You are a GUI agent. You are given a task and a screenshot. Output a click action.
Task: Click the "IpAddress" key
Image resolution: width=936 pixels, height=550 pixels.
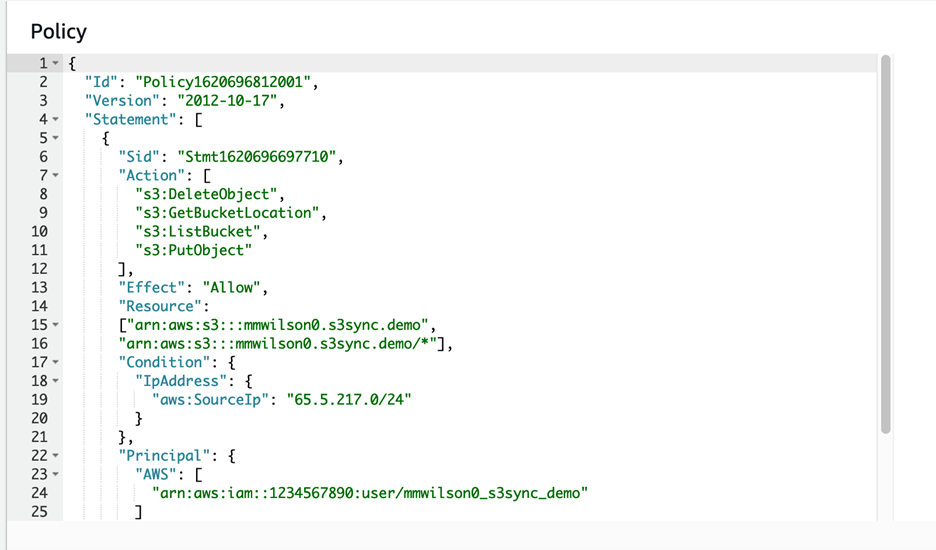181,381
